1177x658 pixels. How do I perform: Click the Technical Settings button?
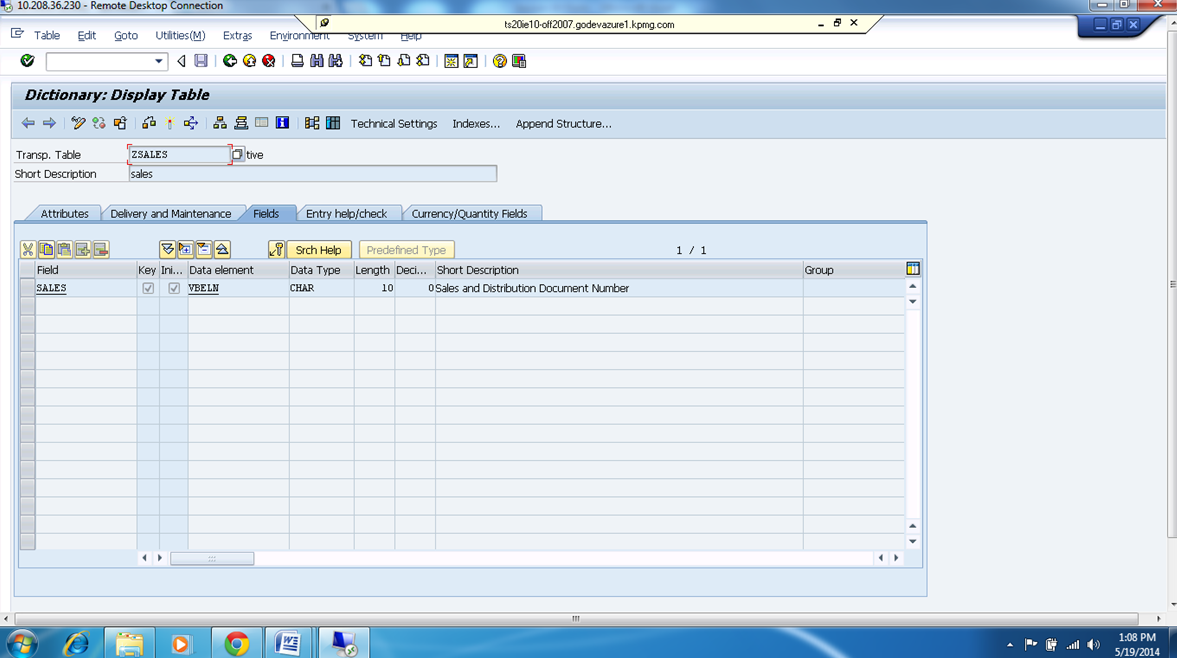(393, 124)
